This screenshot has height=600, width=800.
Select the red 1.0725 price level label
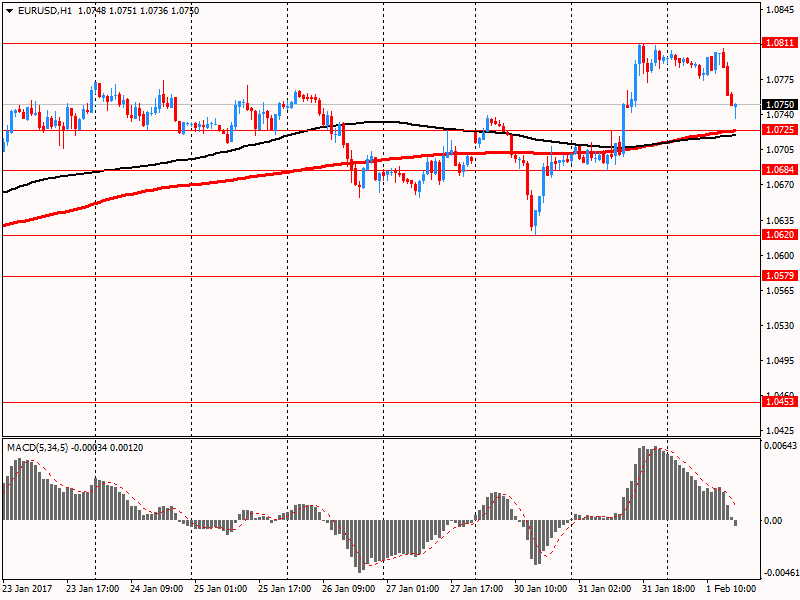pos(779,129)
